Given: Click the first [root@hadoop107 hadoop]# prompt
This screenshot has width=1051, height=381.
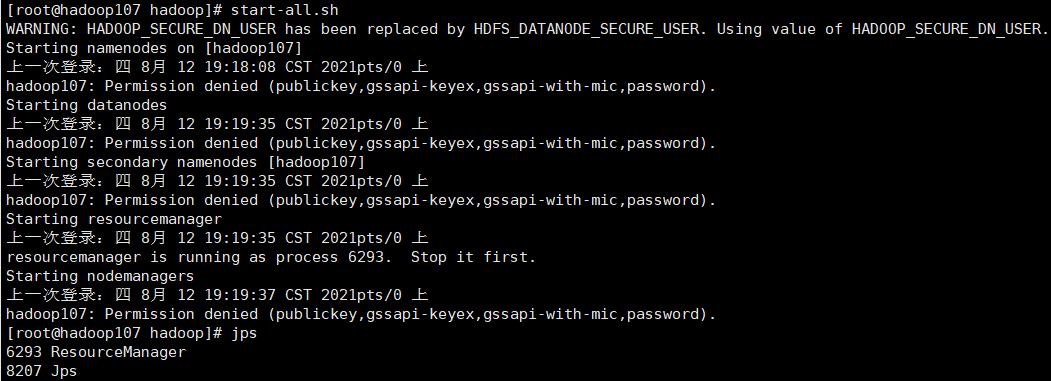Looking at the screenshot, I should click(114, 10).
